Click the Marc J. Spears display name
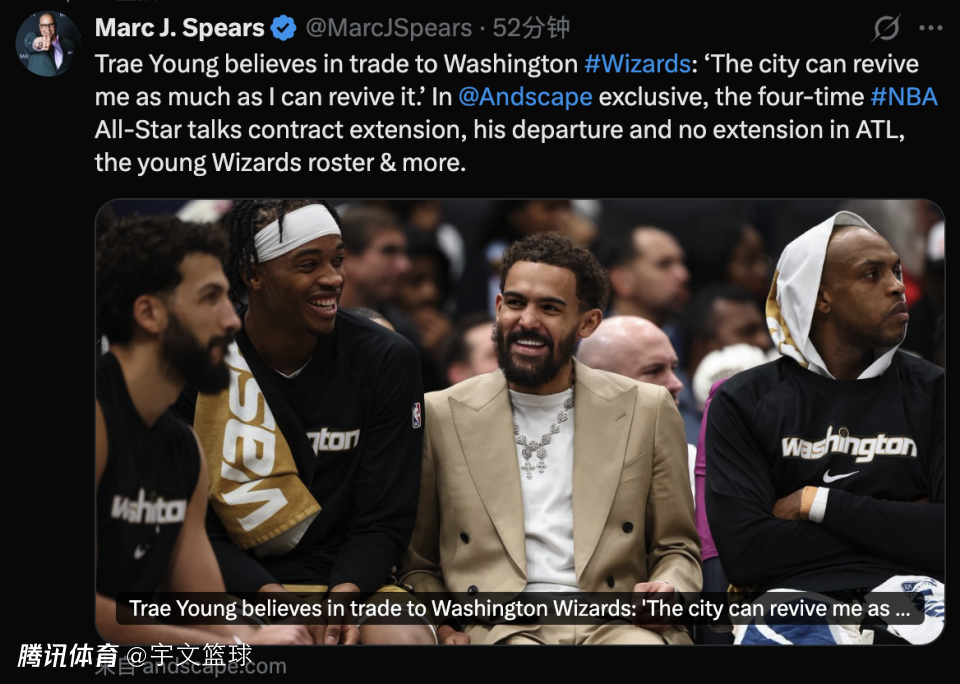 click(179, 28)
